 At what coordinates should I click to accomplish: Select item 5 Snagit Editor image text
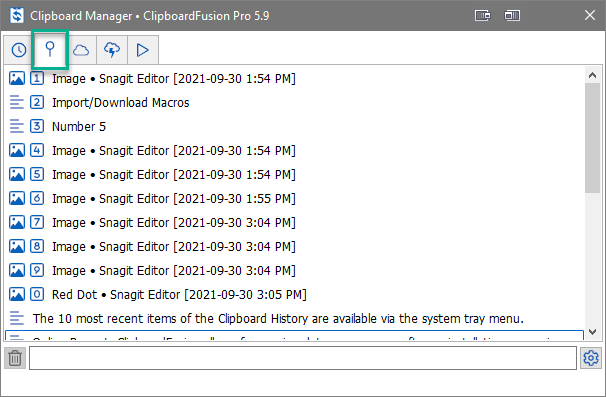pos(174,174)
